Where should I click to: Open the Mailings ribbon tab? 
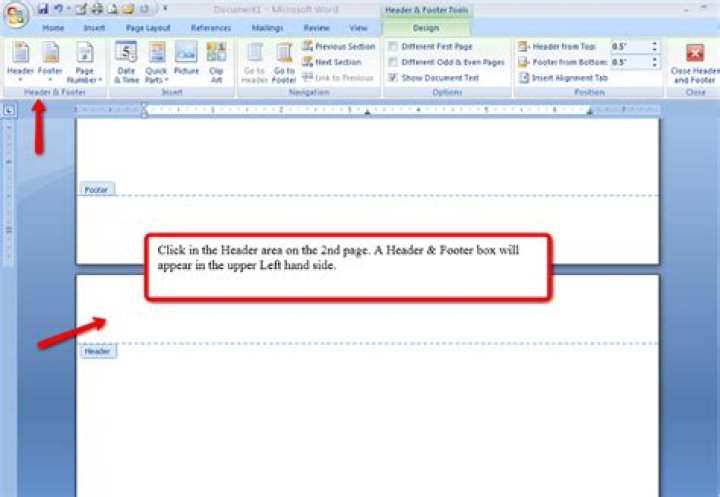tap(267, 29)
